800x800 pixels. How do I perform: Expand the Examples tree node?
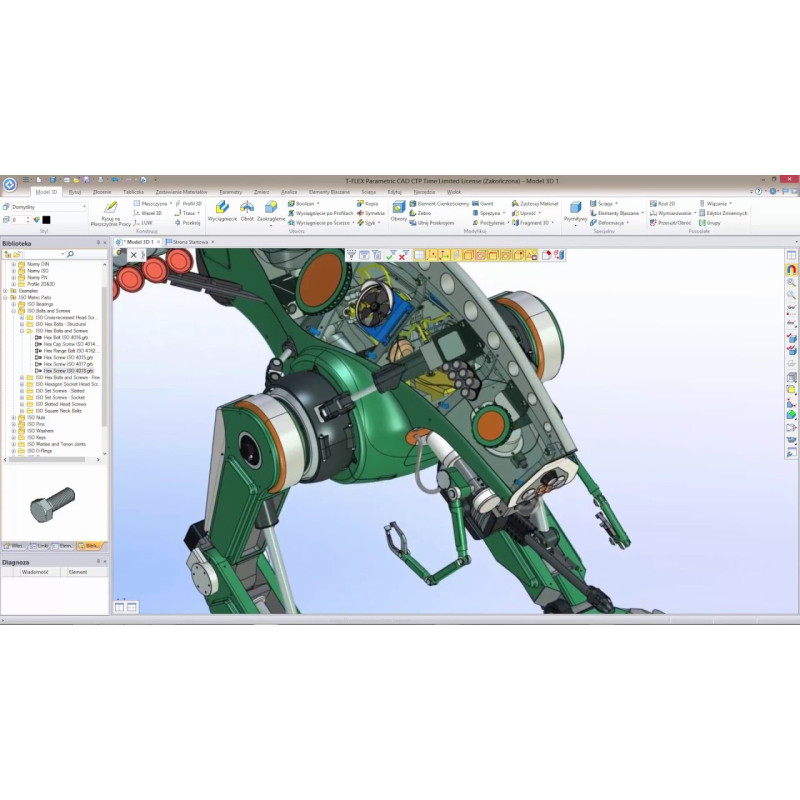(6, 291)
